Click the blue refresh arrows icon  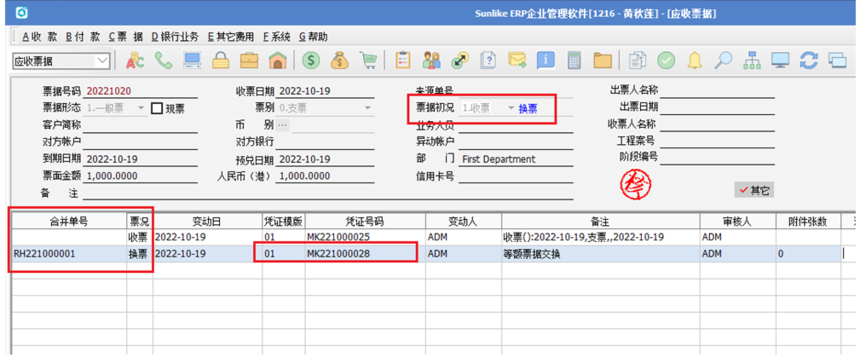(x=809, y=60)
